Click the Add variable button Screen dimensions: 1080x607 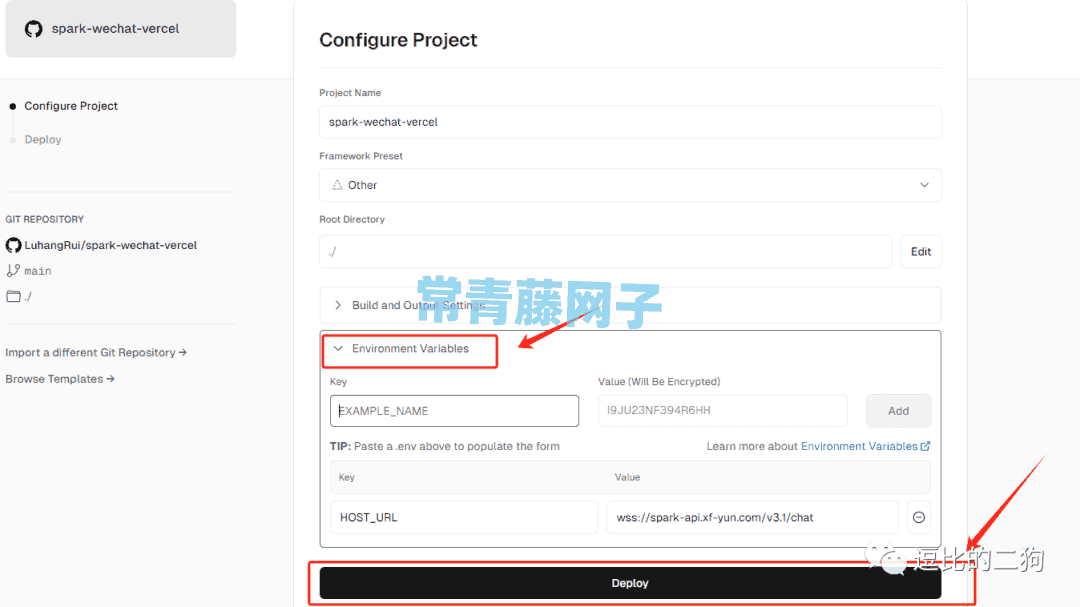click(x=898, y=411)
